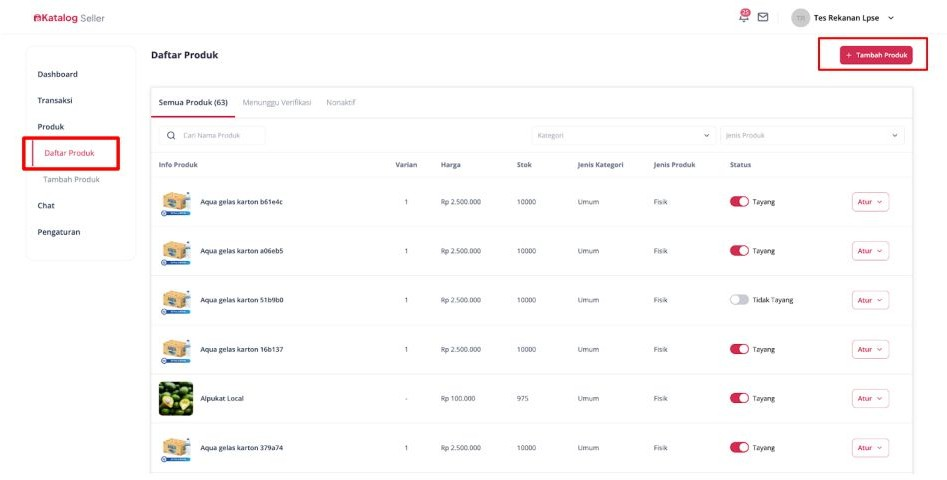The image size is (947, 480).
Task: Click thumbnail of Aqua gelas karton b61e4c
Action: [176, 202]
